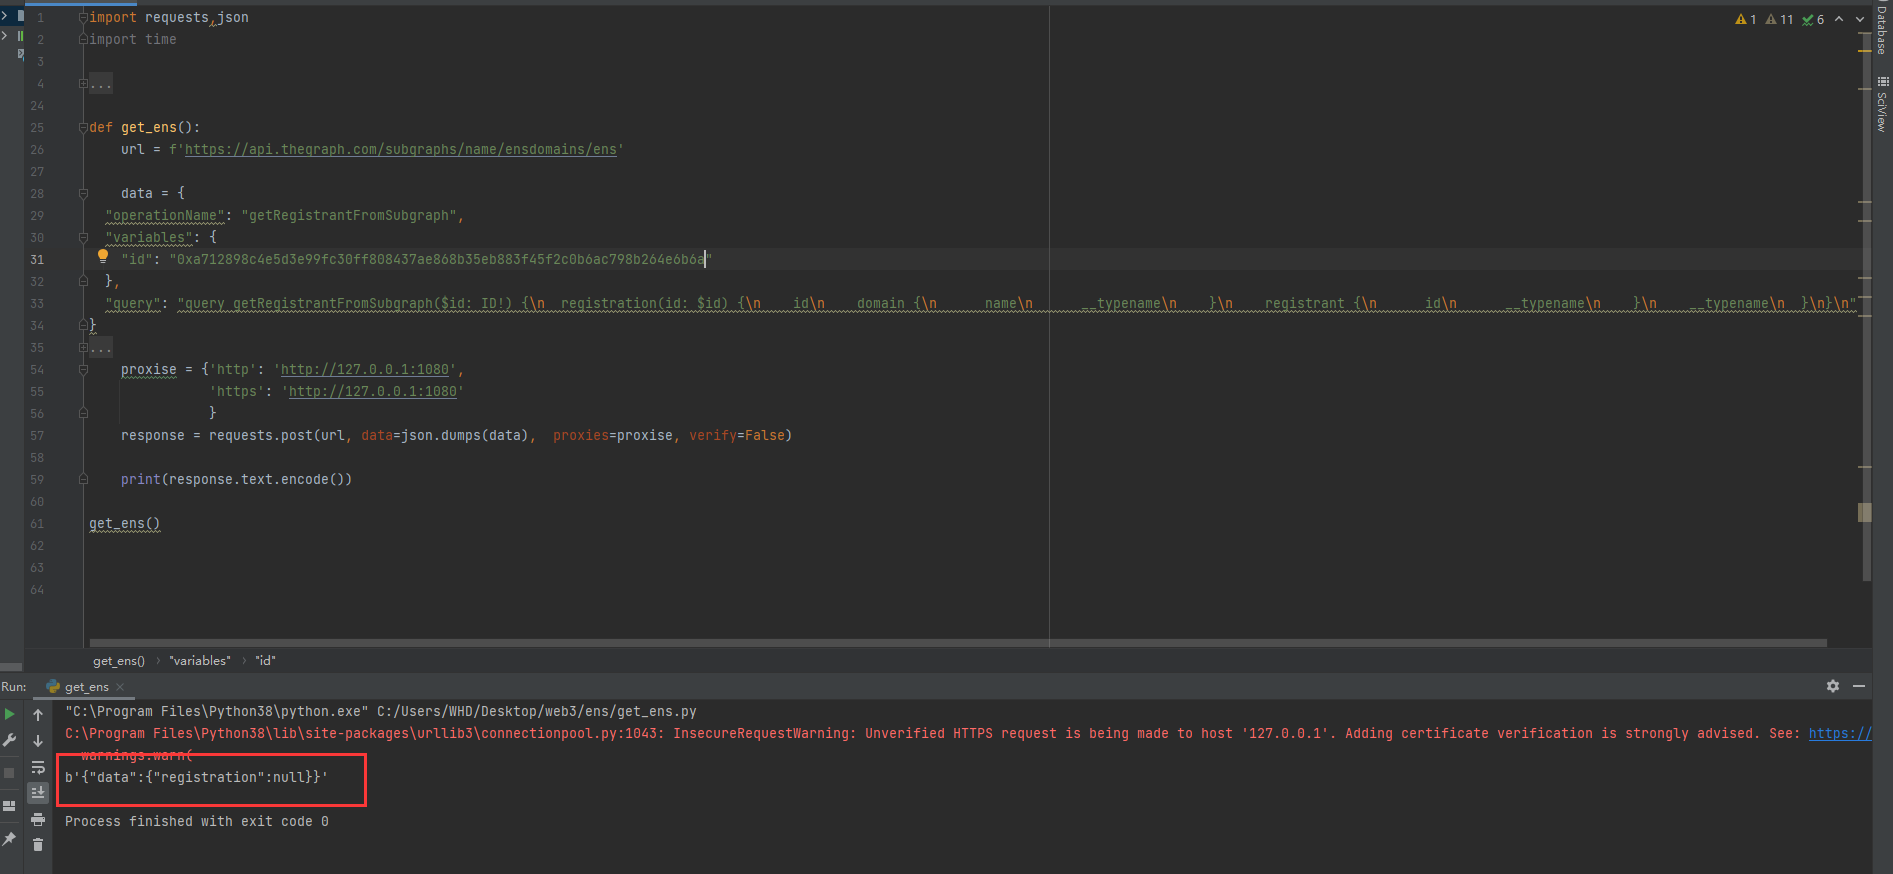Click print(response.text.encode()) on line 59

(236, 480)
